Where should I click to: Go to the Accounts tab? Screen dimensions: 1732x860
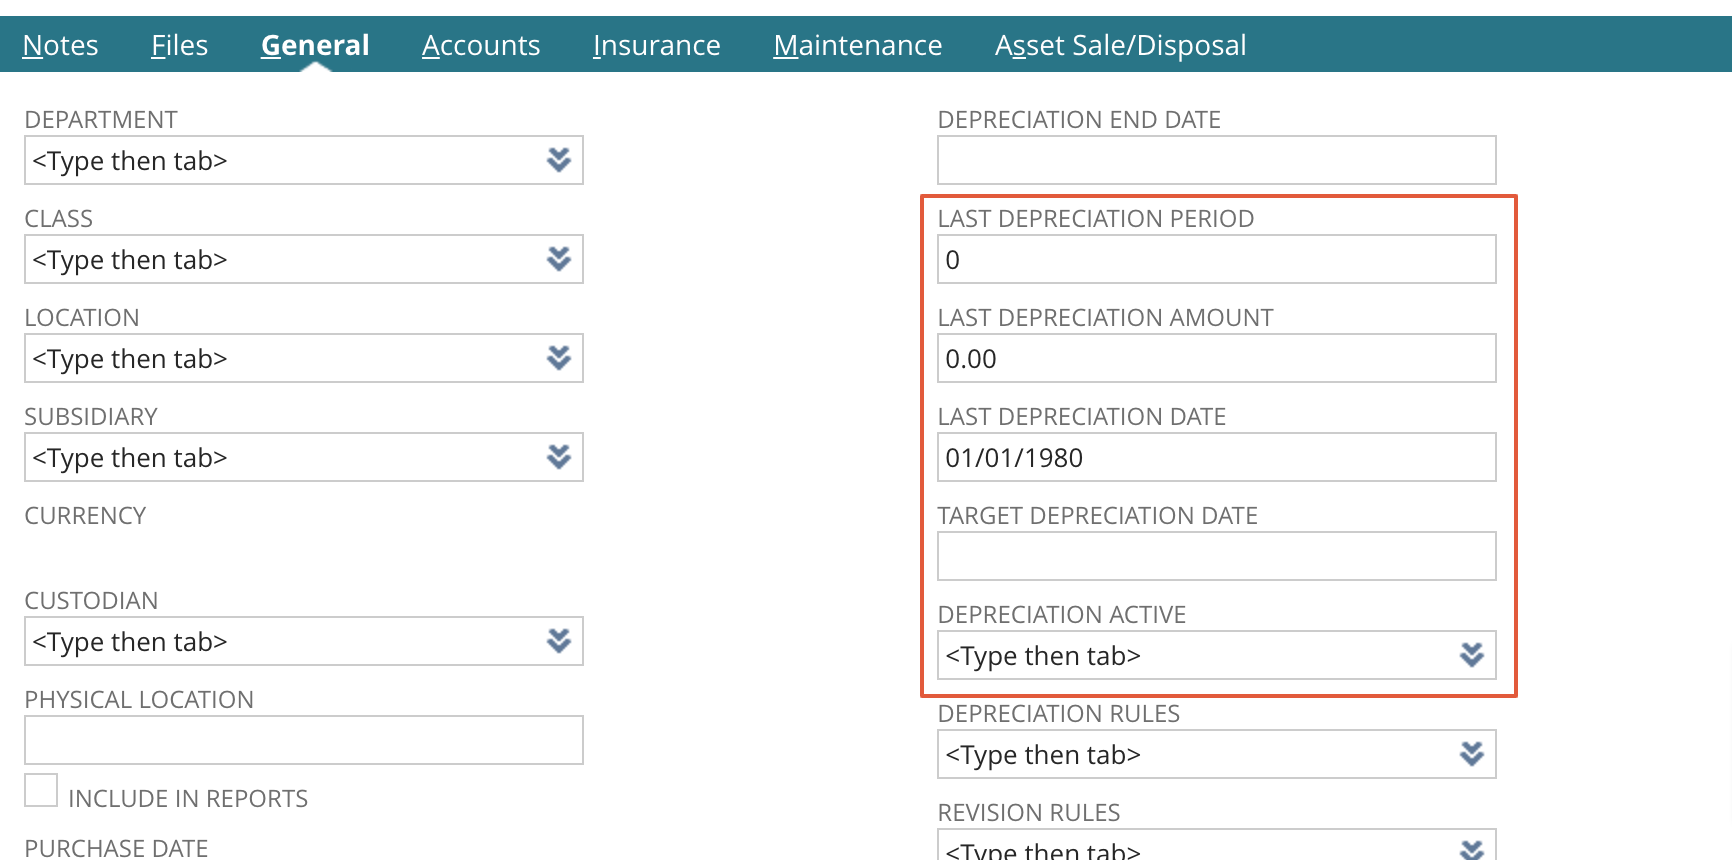pyautogui.click(x=481, y=45)
